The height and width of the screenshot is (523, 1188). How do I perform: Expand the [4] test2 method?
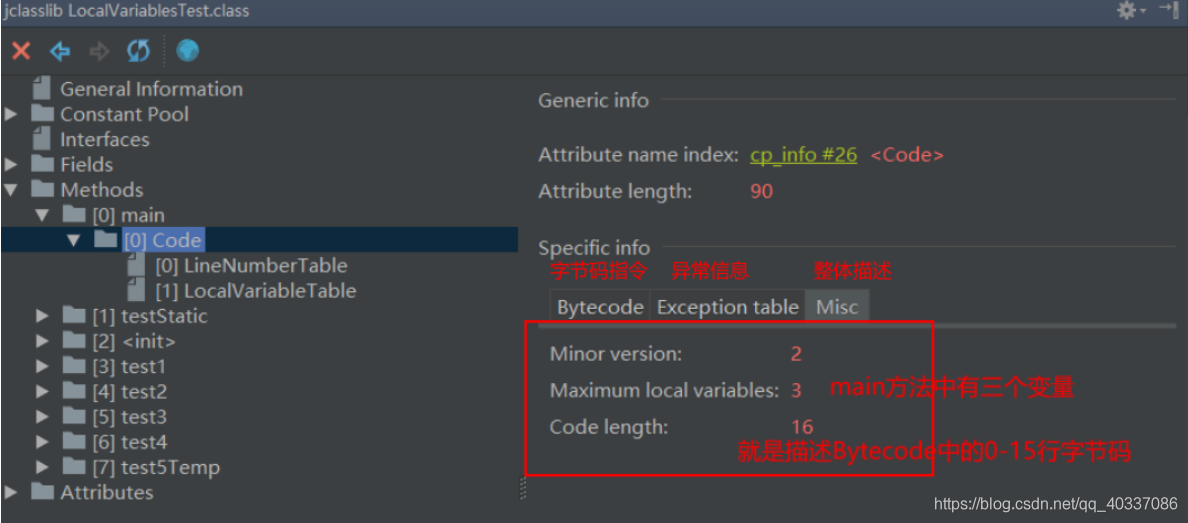pos(42,392)
